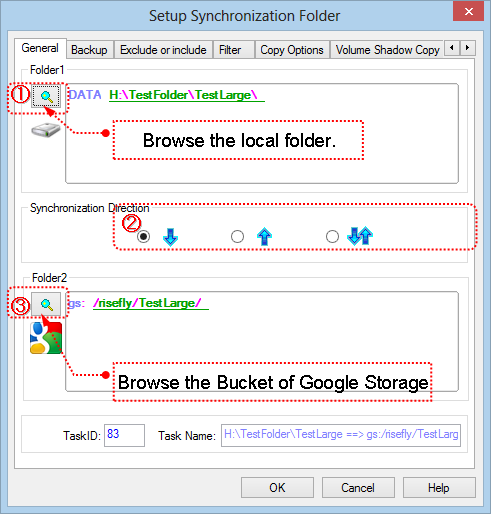491x514 pixels.
Task: Click the Folder2 browse magnifier button
Action: pos(46,304)
